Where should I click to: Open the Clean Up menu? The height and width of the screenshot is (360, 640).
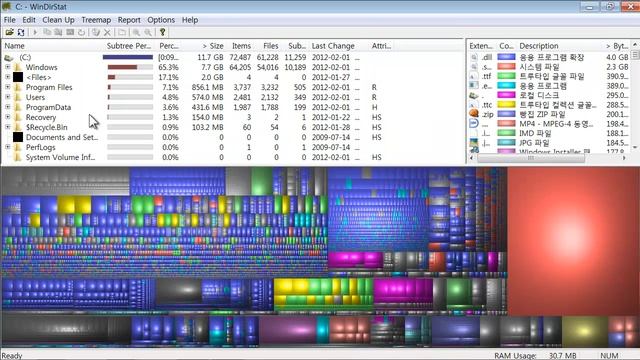(x=58, y=20)
